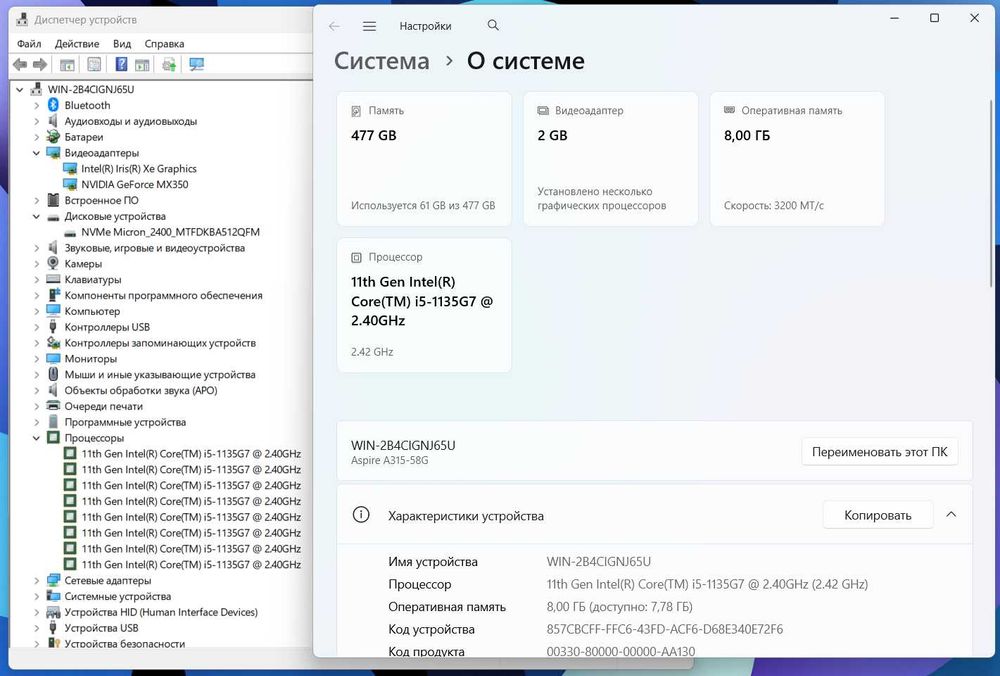The image size is (1000, 676).
Task: Select Контроллеры запоминающих устройств row
Action: tap(160, 343)
